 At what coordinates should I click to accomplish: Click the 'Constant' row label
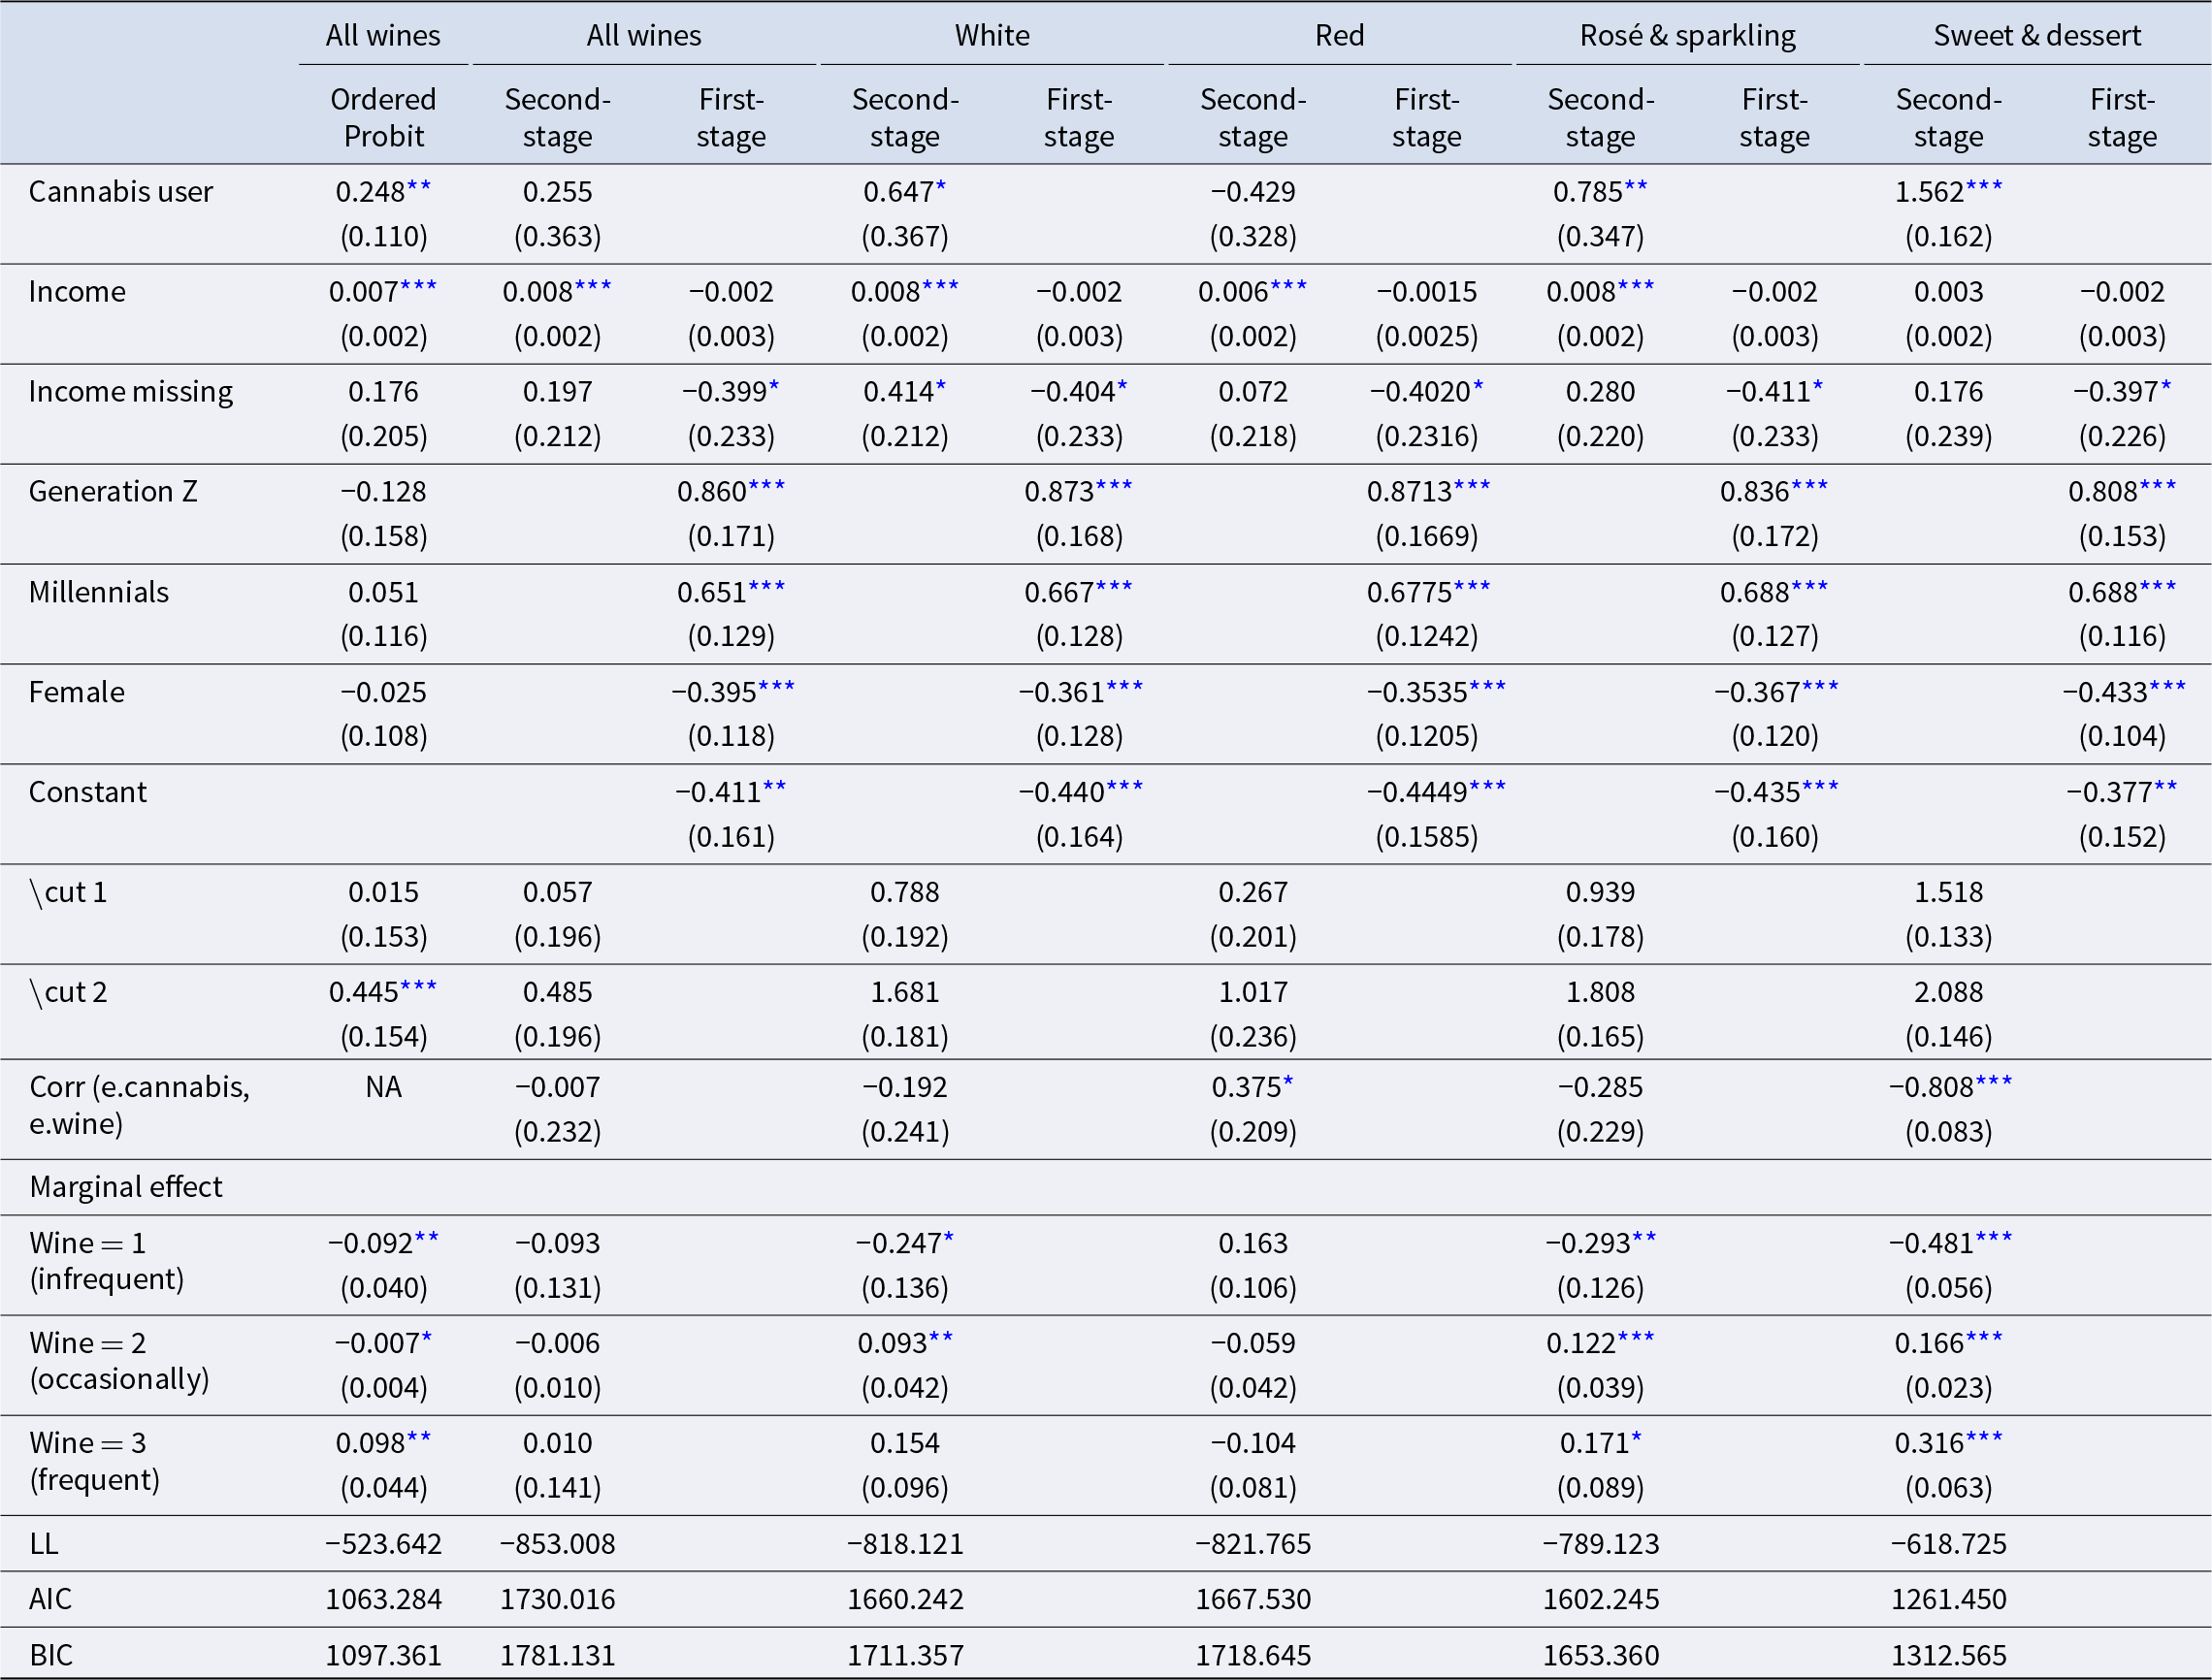pos(87,792)
